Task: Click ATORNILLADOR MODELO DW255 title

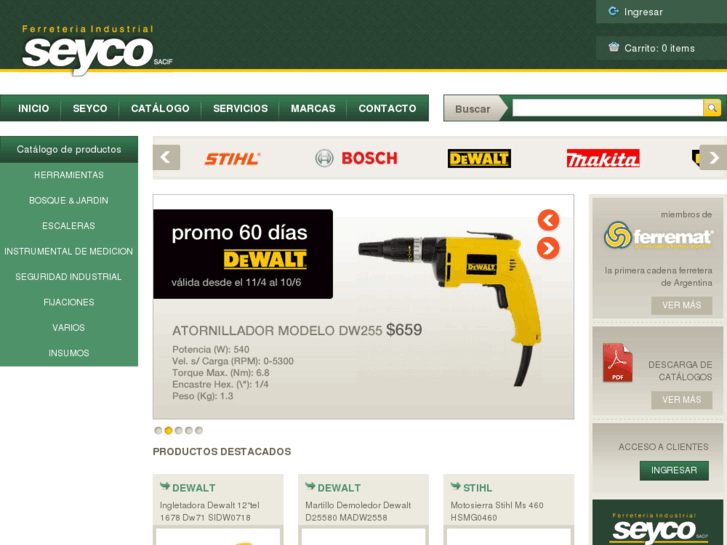Action: pyautogui.click(x=277, y=331)
